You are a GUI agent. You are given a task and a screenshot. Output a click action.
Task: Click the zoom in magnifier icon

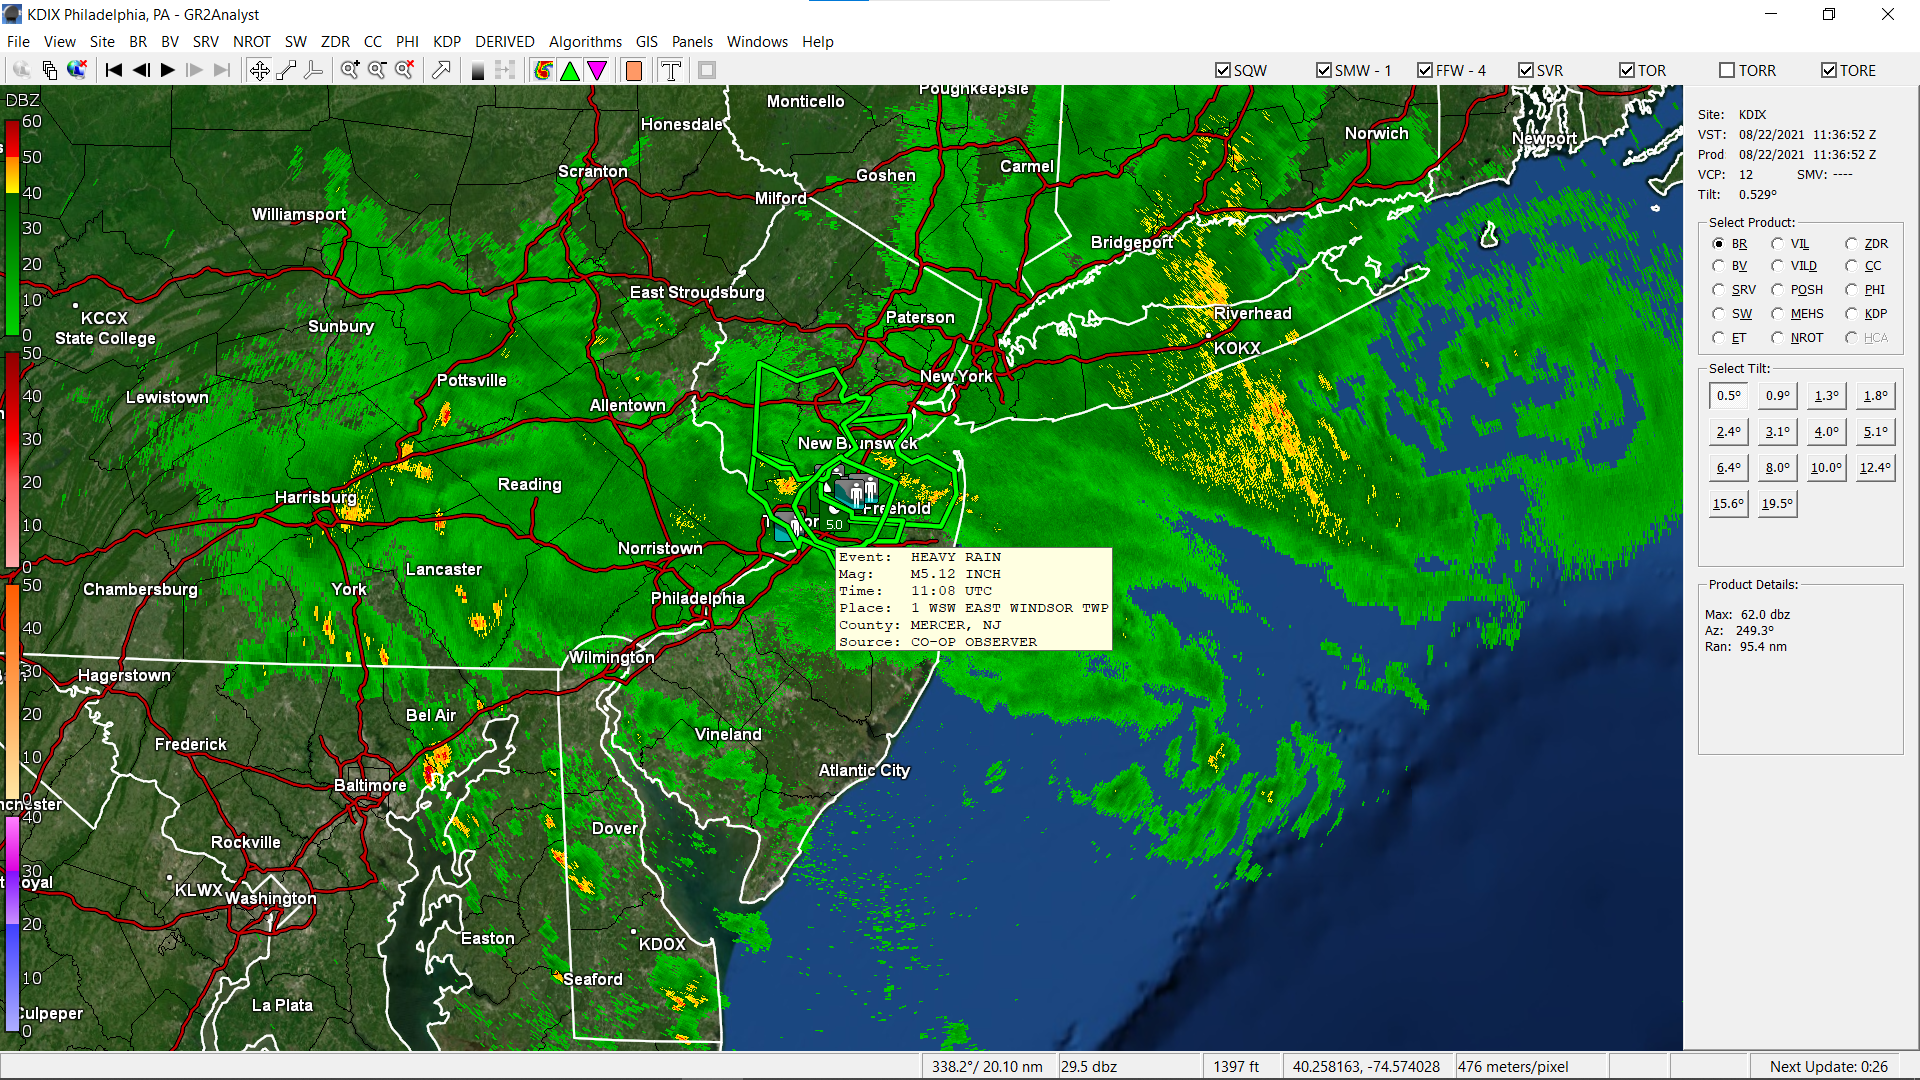coord(349,70)
